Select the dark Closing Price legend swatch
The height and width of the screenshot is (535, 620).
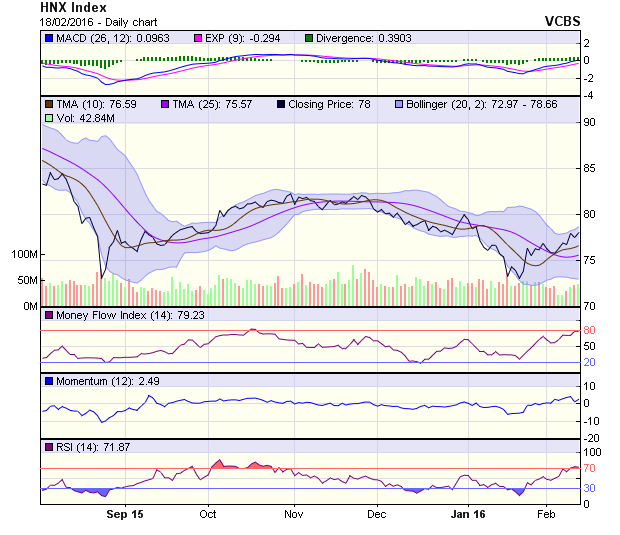[281, 104]
